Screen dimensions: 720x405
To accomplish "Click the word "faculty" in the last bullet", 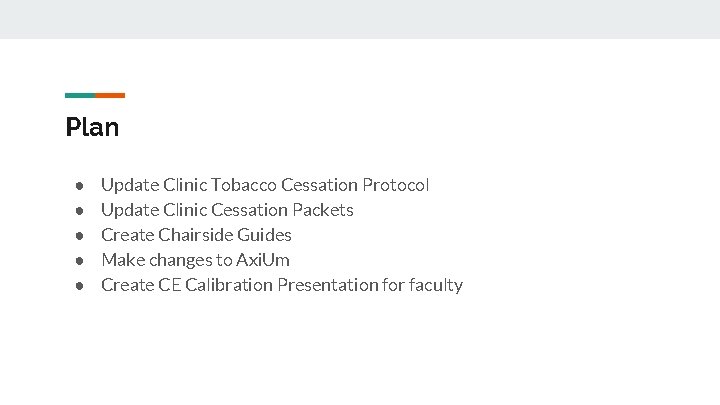I will click(x=435, y=285).
